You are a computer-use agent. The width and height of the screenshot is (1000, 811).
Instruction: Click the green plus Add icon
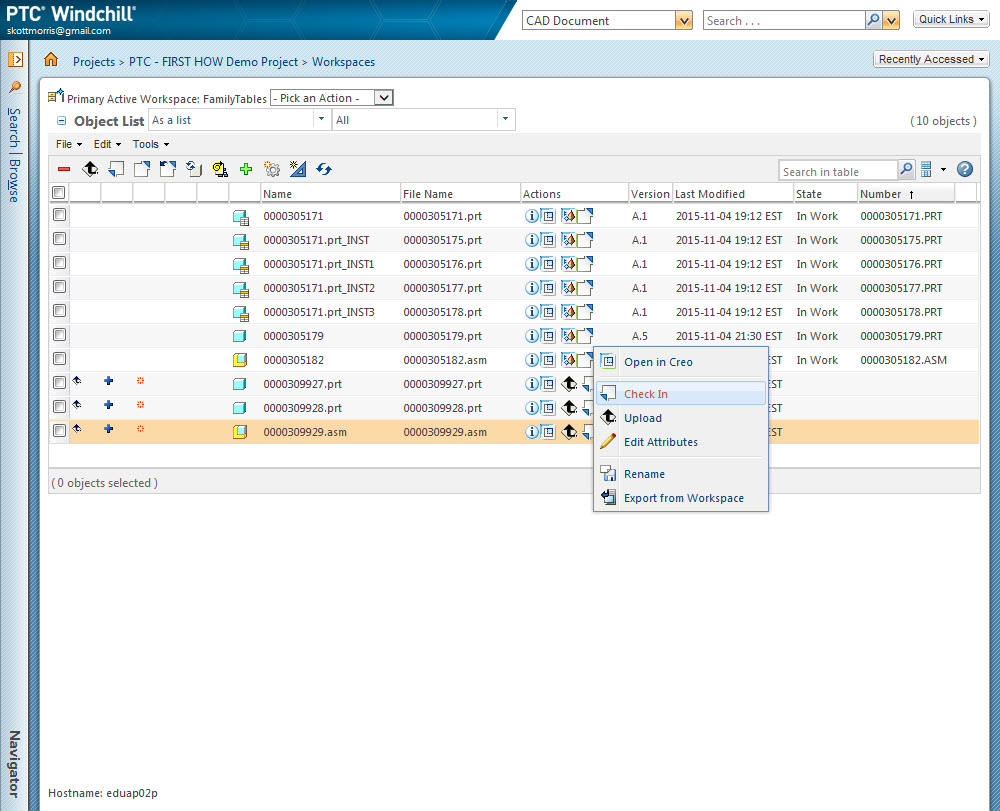point(246,169)
